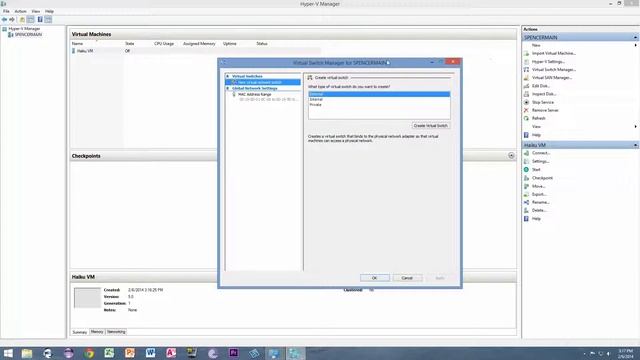Screen dimensions: 640x360
Task: Click OK in Virtual Switch Manager dialog
Action: (375, 278)
